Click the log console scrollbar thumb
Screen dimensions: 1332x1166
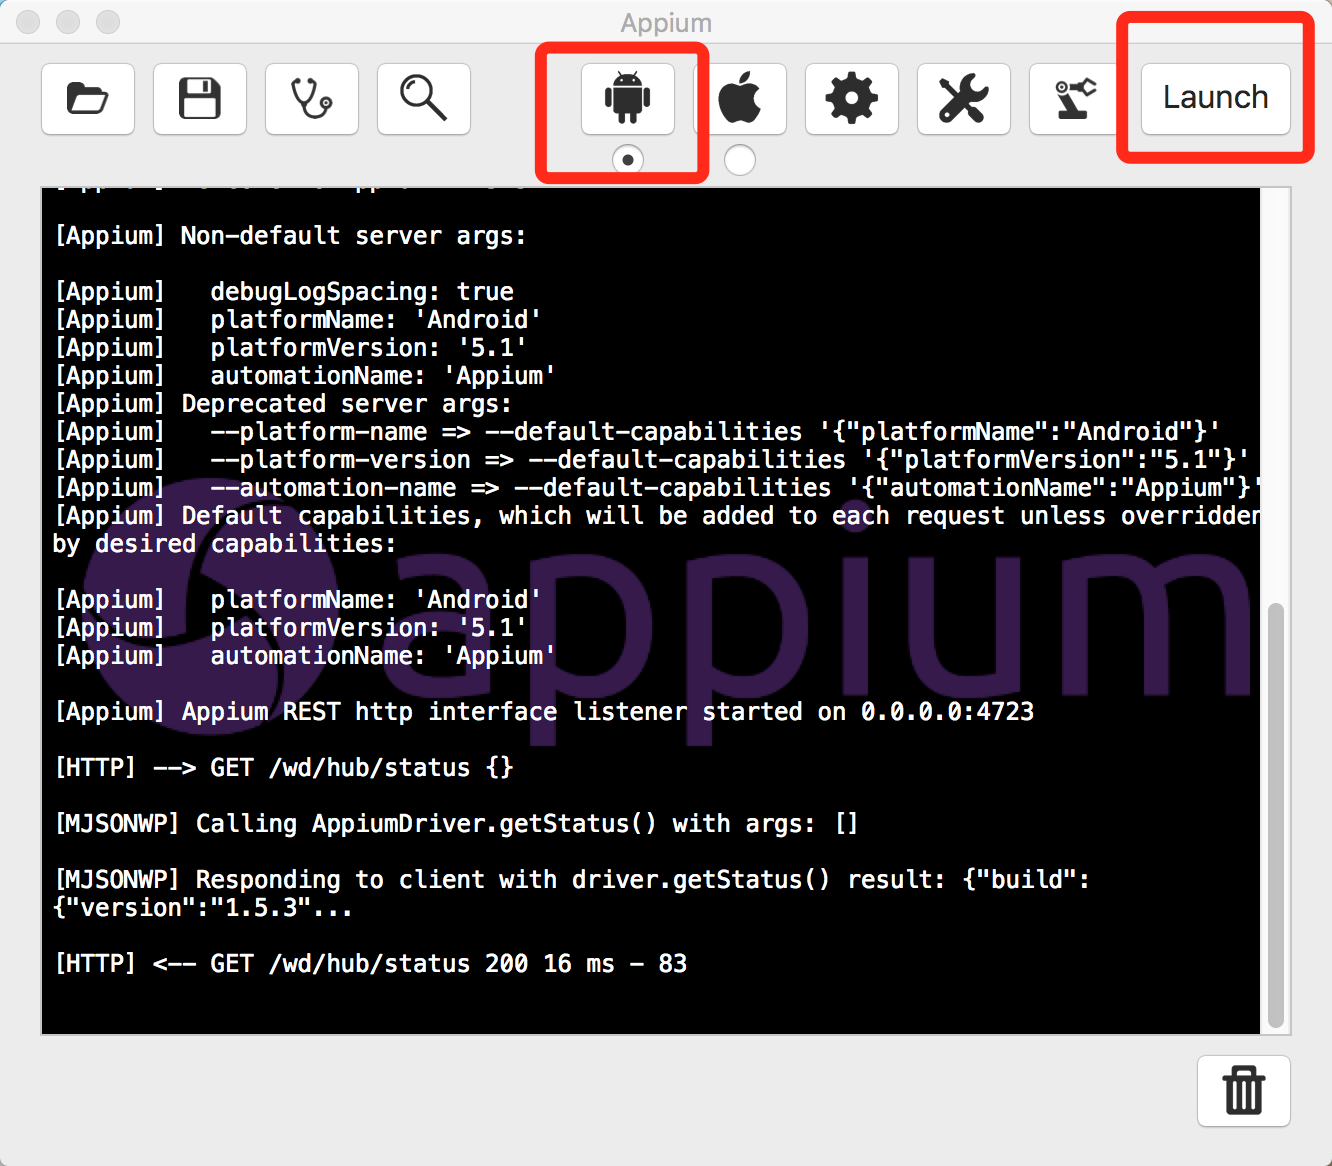click(1275, 815)
